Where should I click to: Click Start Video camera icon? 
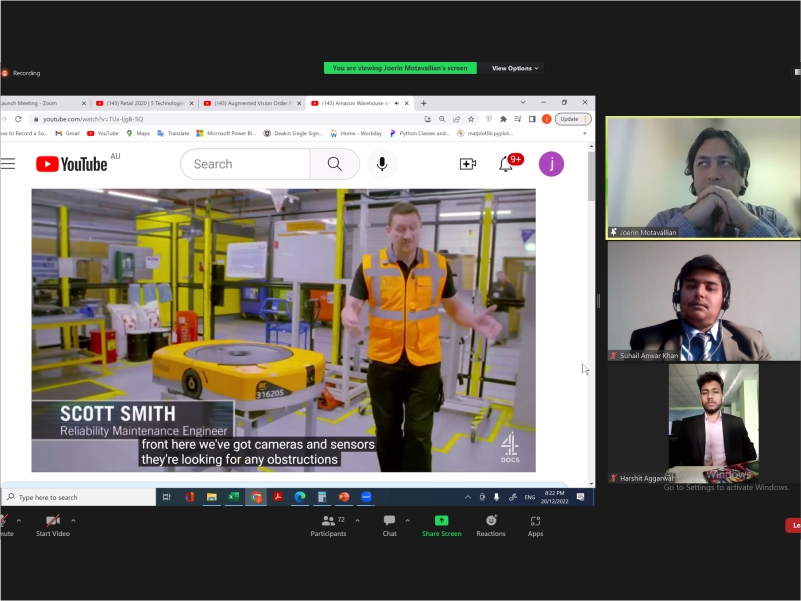coord(53,521)
